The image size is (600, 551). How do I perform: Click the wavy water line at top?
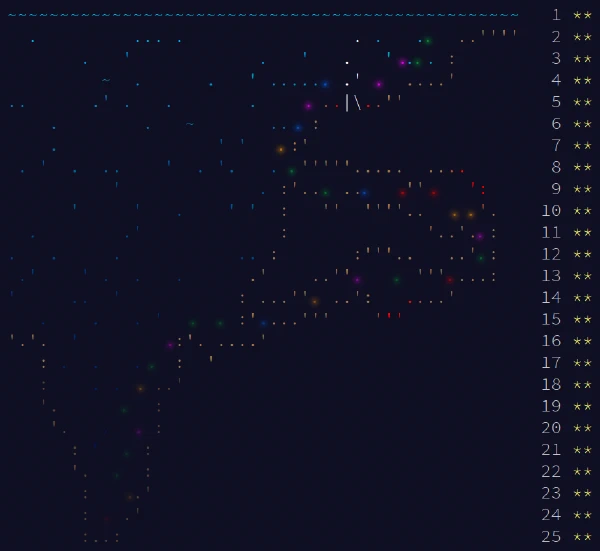click(x=262, y=15)
